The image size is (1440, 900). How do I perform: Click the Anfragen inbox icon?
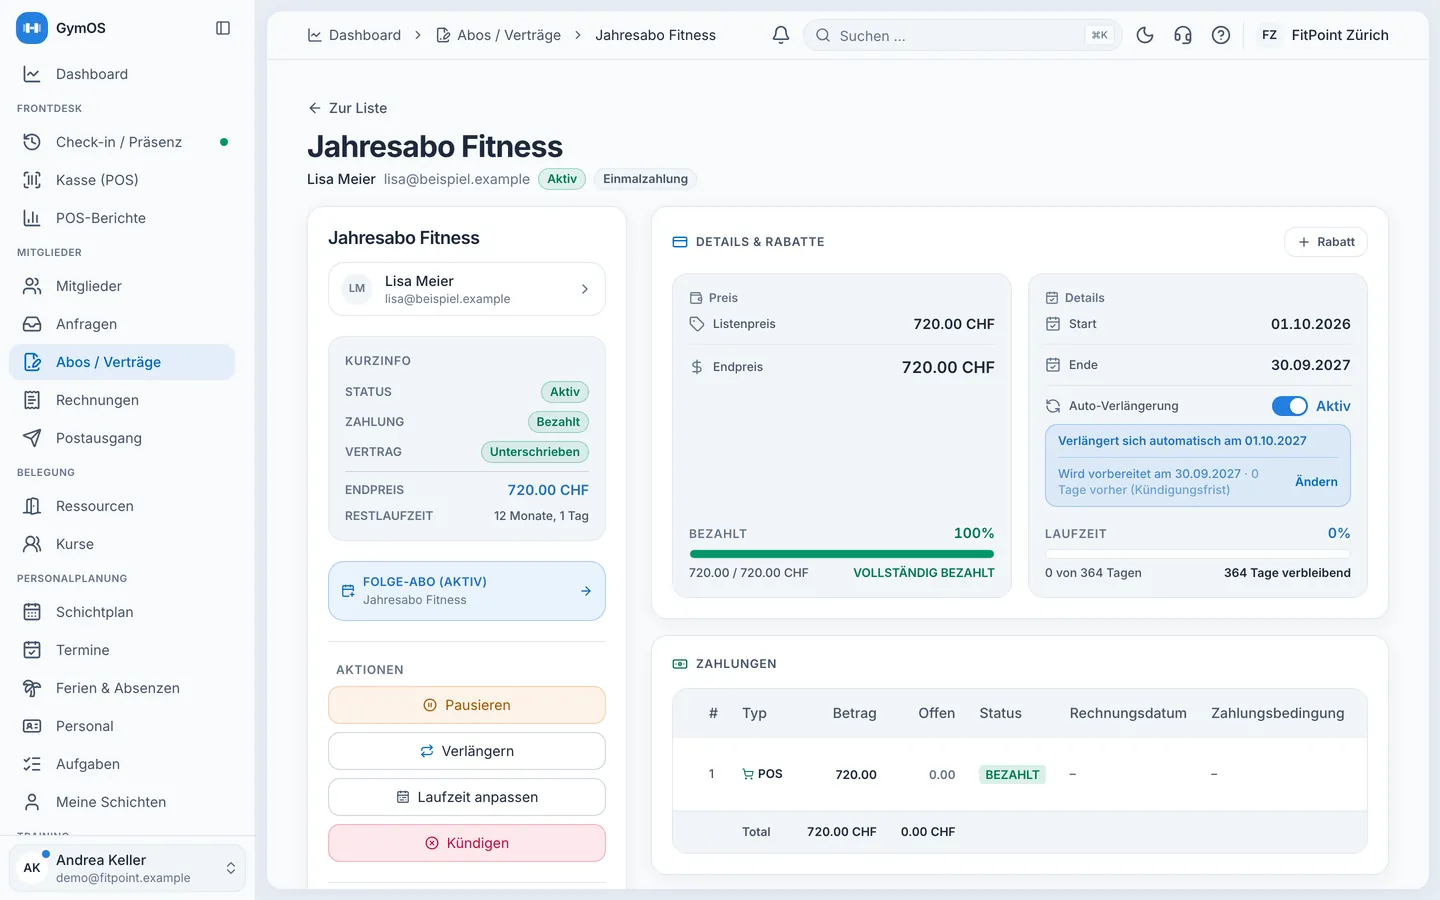pos(32,324)
